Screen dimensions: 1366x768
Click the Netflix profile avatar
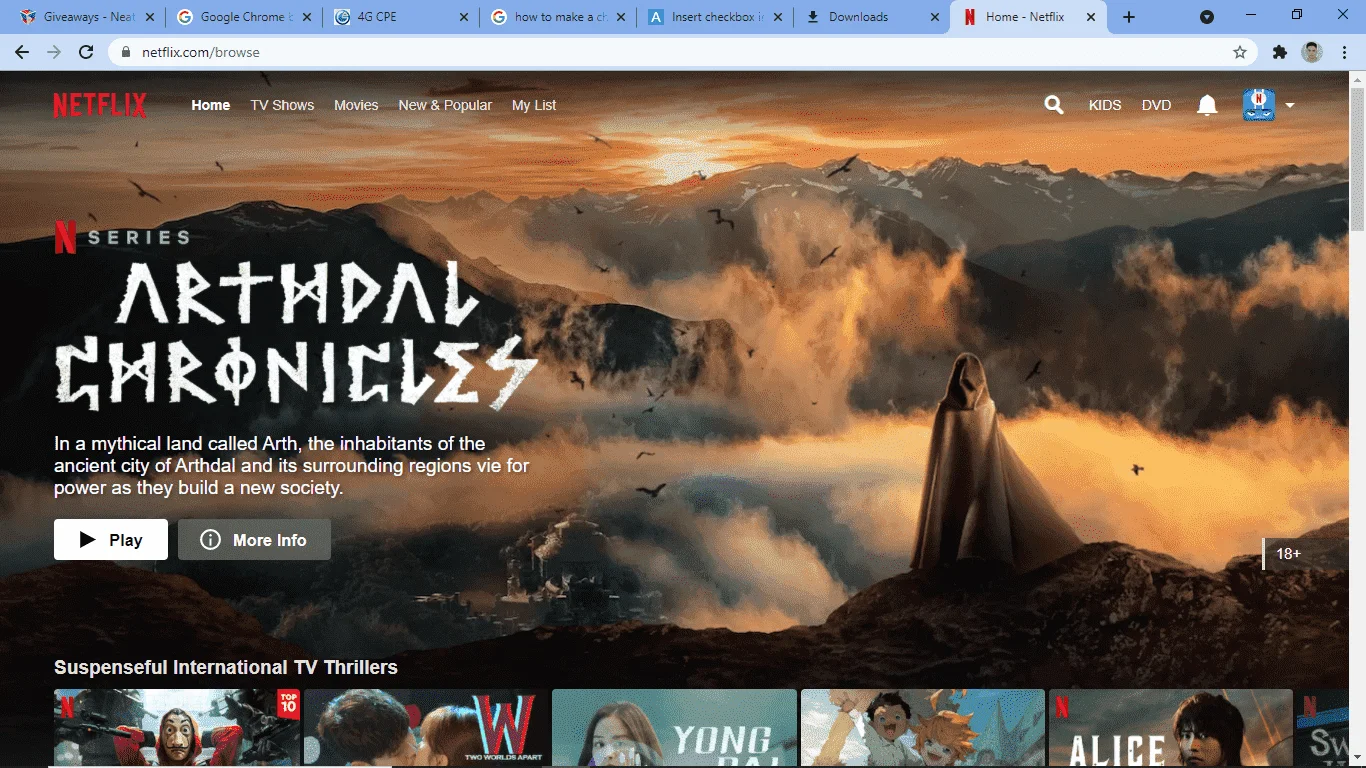(x=1259, y=105)
